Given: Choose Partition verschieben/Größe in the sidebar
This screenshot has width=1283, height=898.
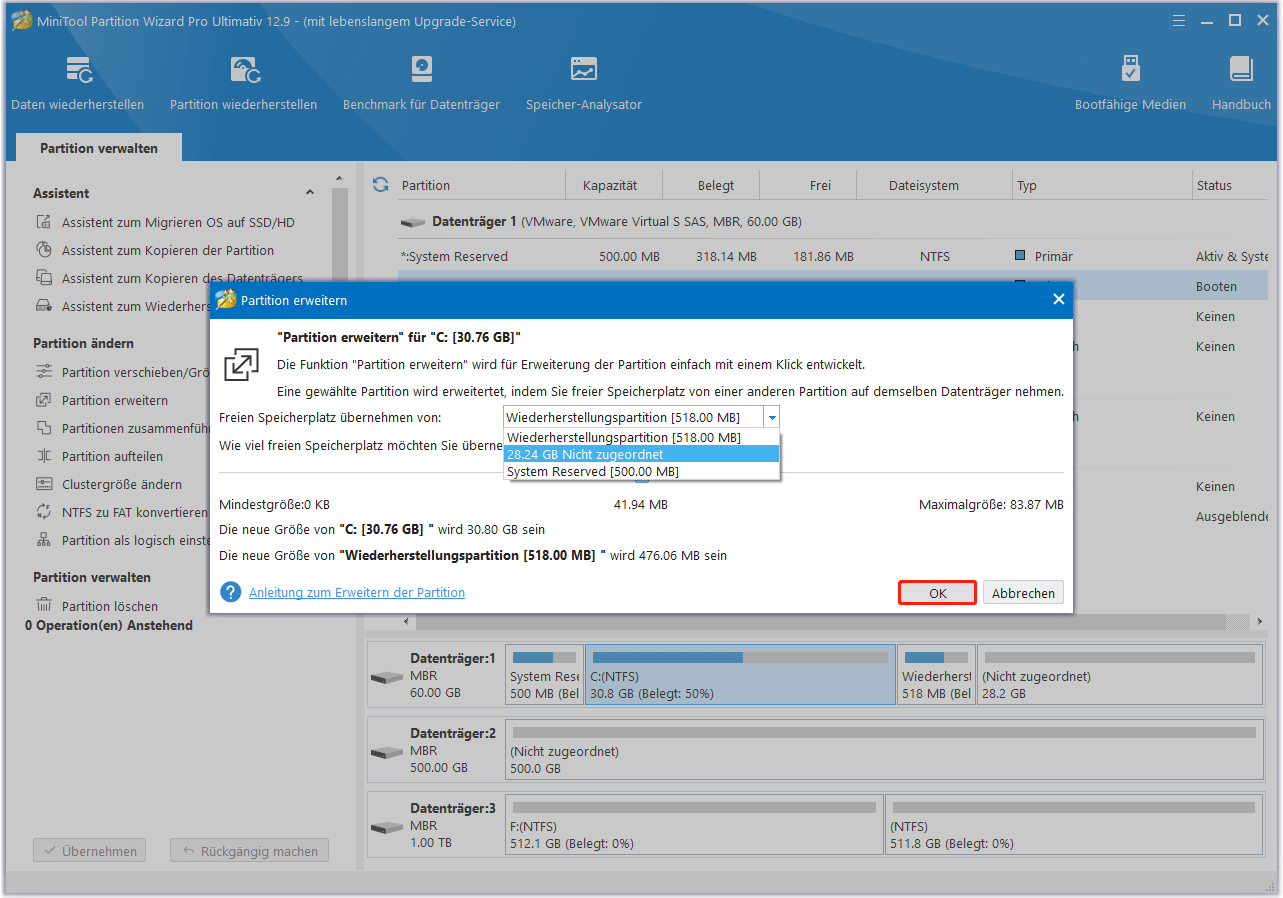Looking at the screenshot, I should pos(123,372).
